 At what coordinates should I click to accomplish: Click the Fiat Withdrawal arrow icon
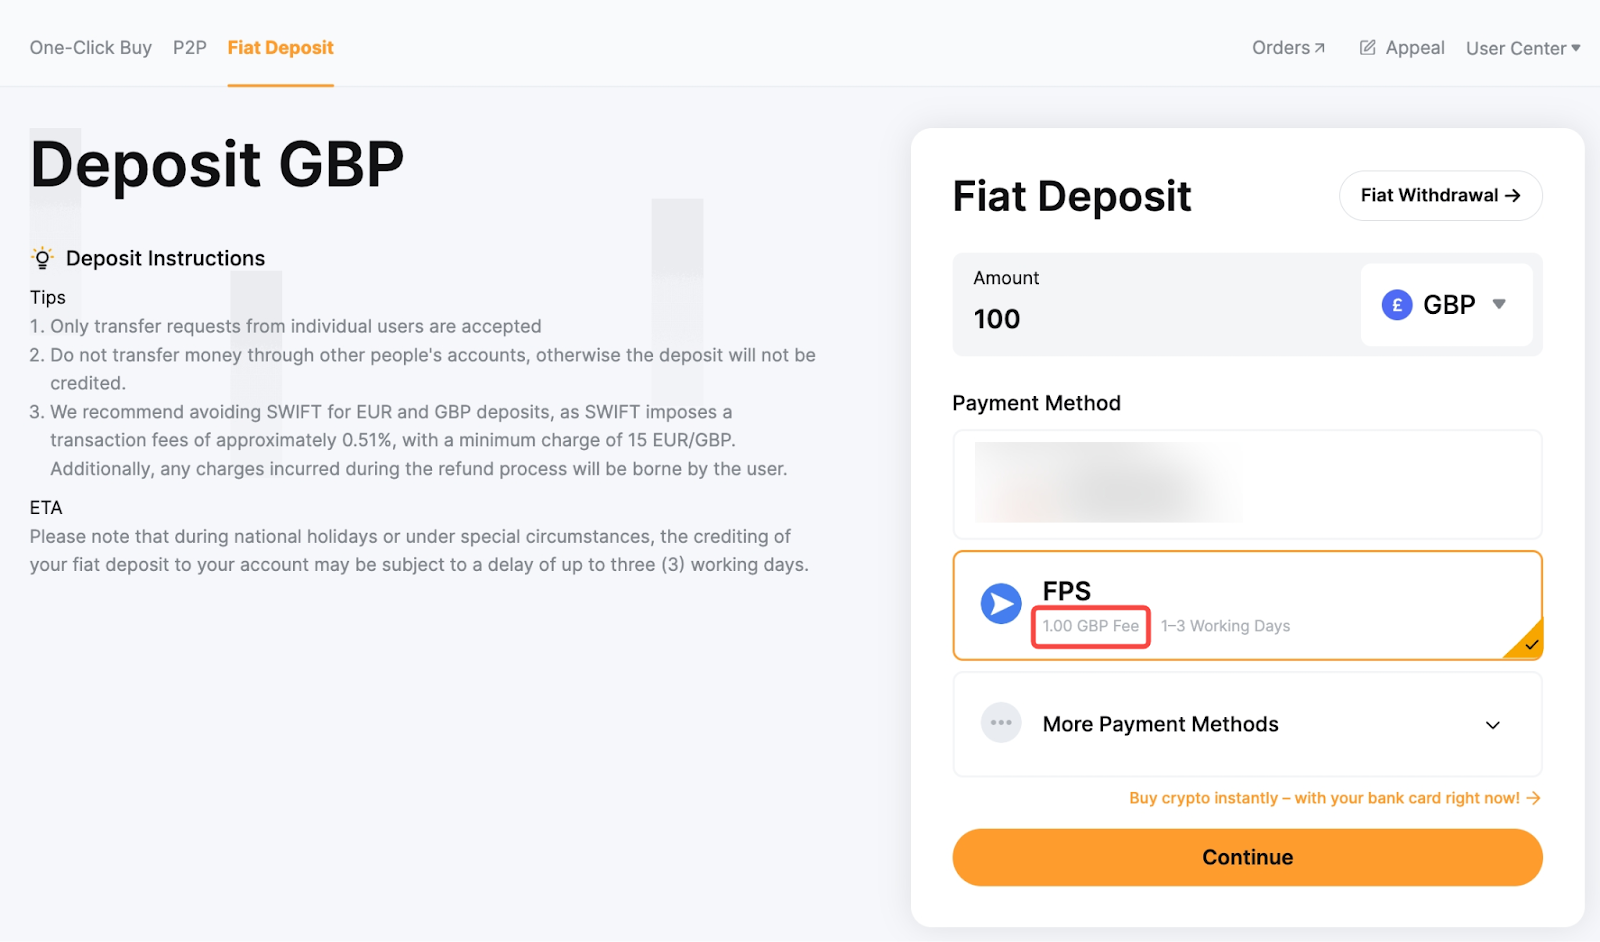click(1512, 196)
